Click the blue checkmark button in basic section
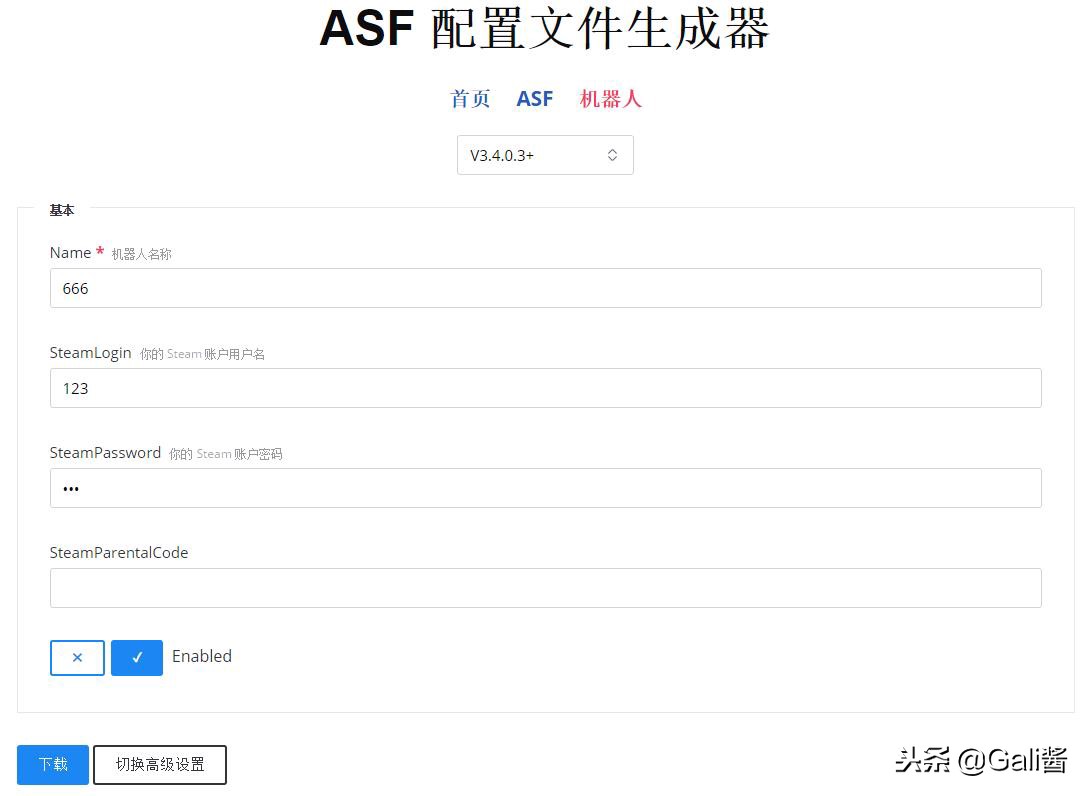1090x796 pixels. coord(137,657)
